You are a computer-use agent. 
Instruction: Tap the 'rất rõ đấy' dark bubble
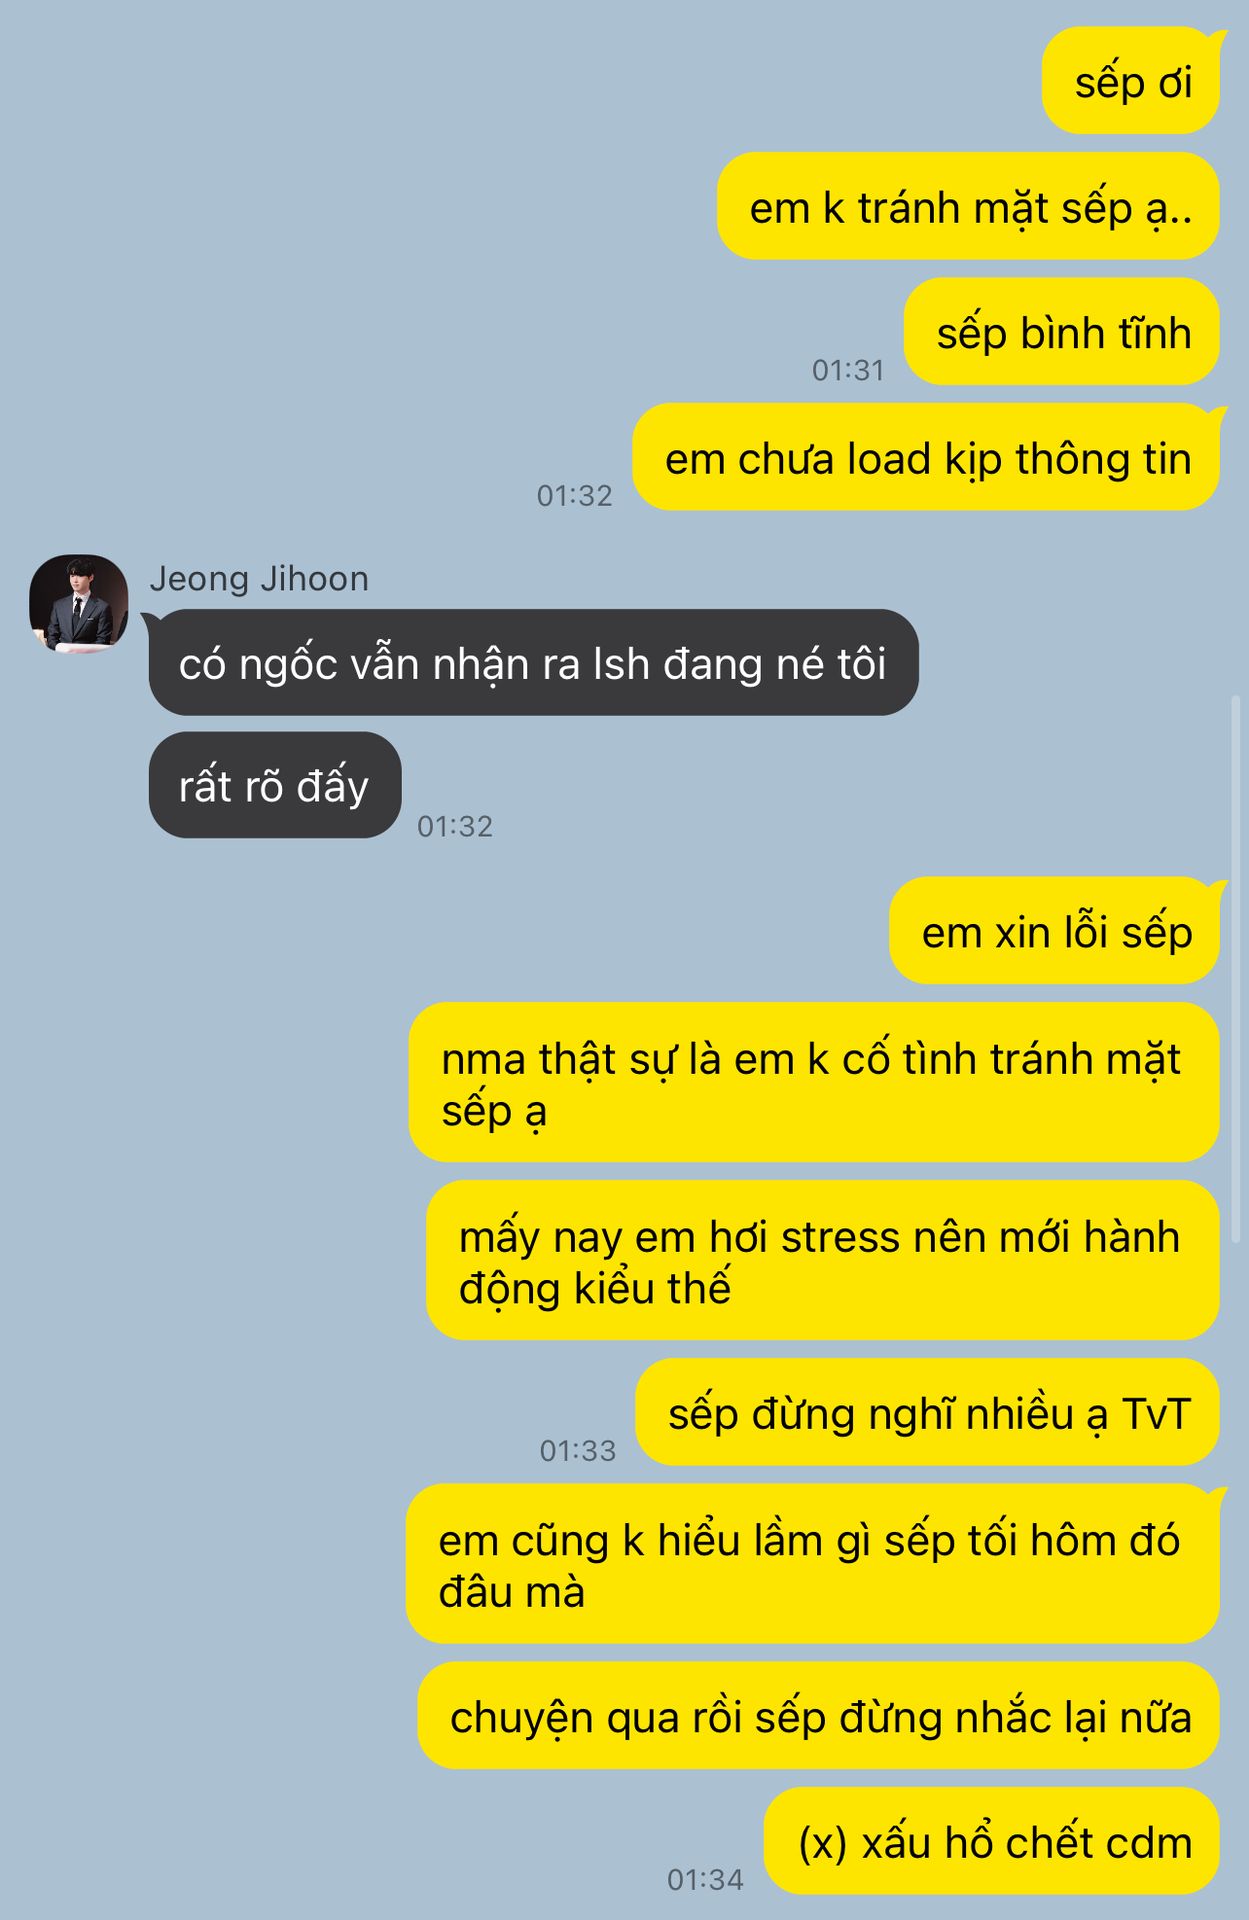275,785
